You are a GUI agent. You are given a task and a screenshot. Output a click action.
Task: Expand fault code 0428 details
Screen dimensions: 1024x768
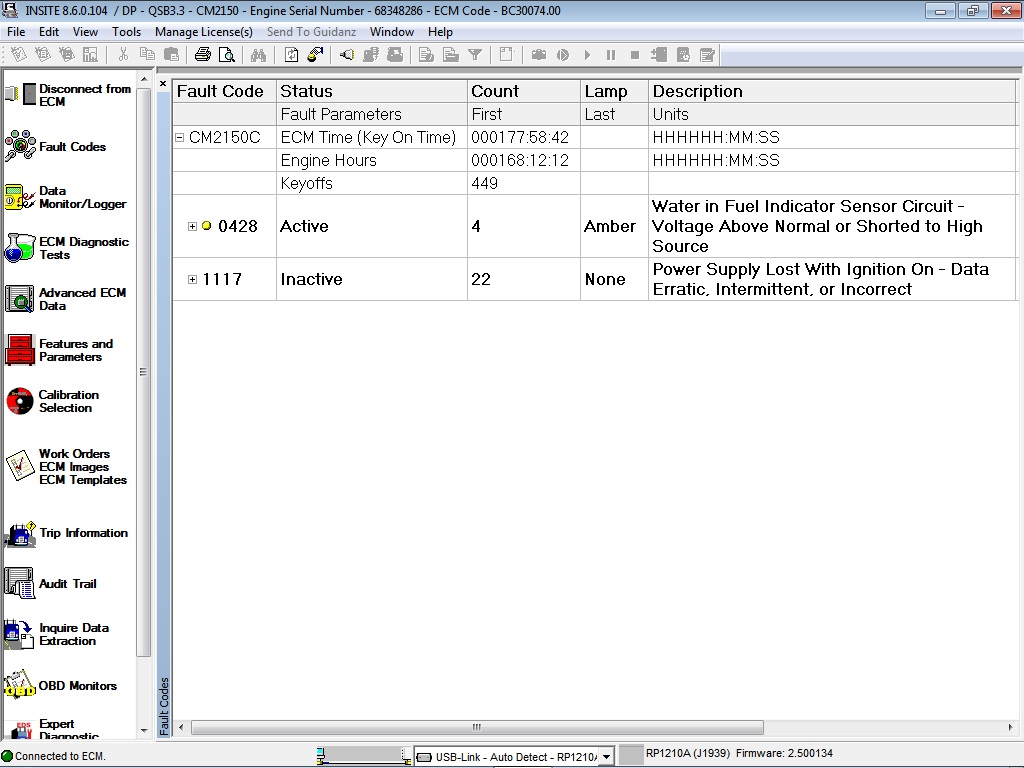(192, 227)
